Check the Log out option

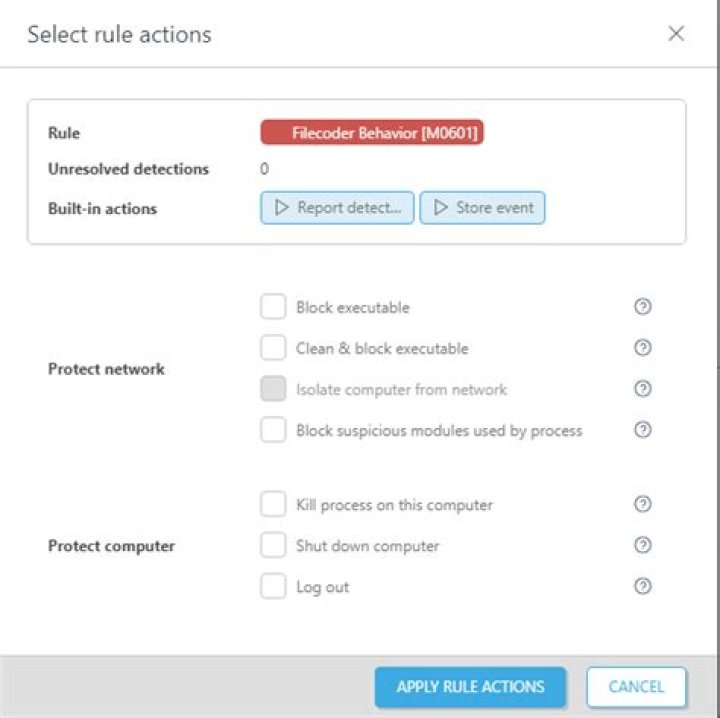(x=273, y=586)
